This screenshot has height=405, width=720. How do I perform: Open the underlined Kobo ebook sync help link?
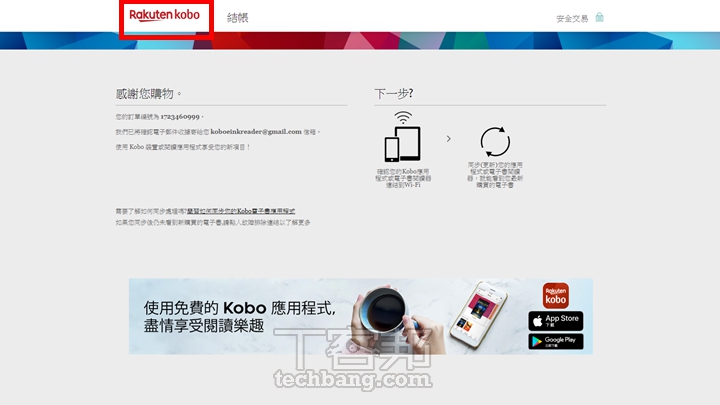pos(241,211)
